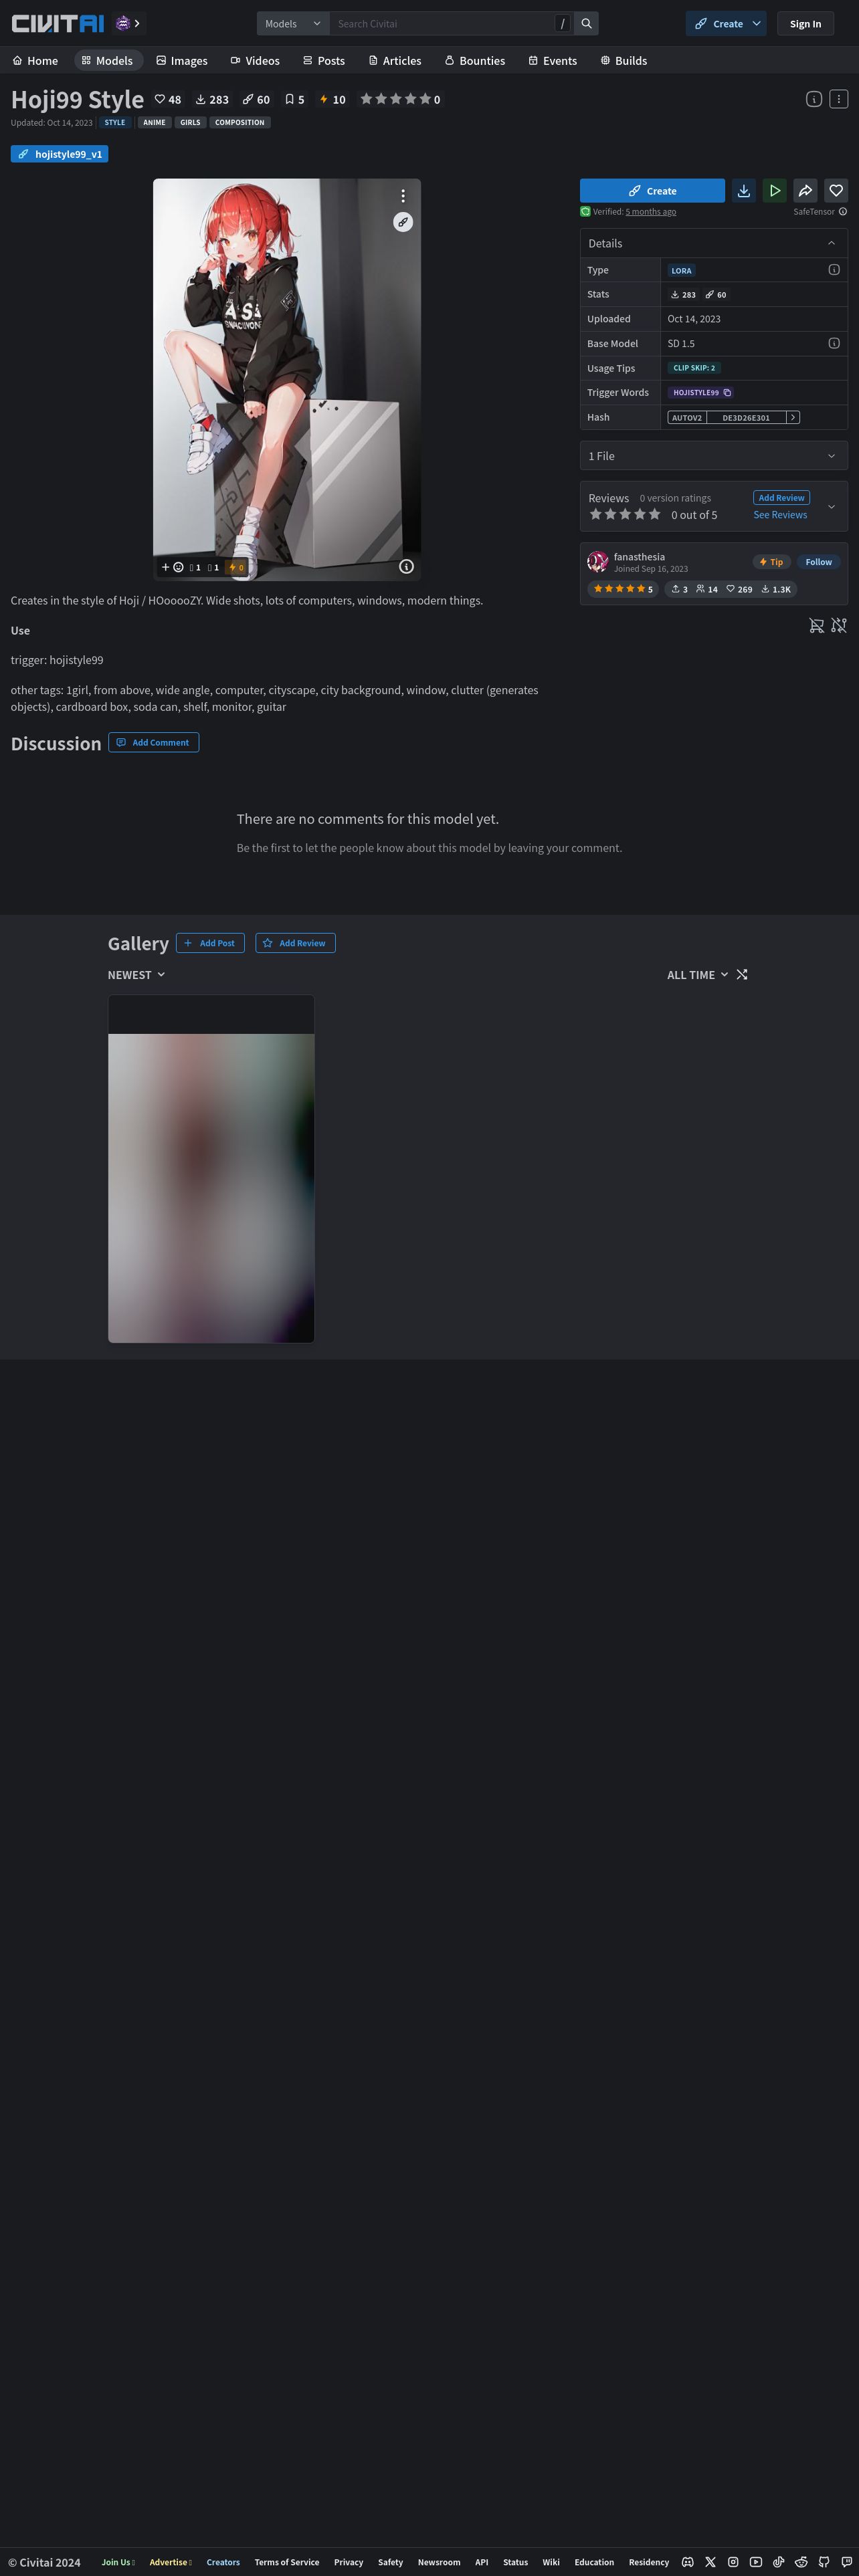Open YouTube link in footer

click(x=756, y=2562)
